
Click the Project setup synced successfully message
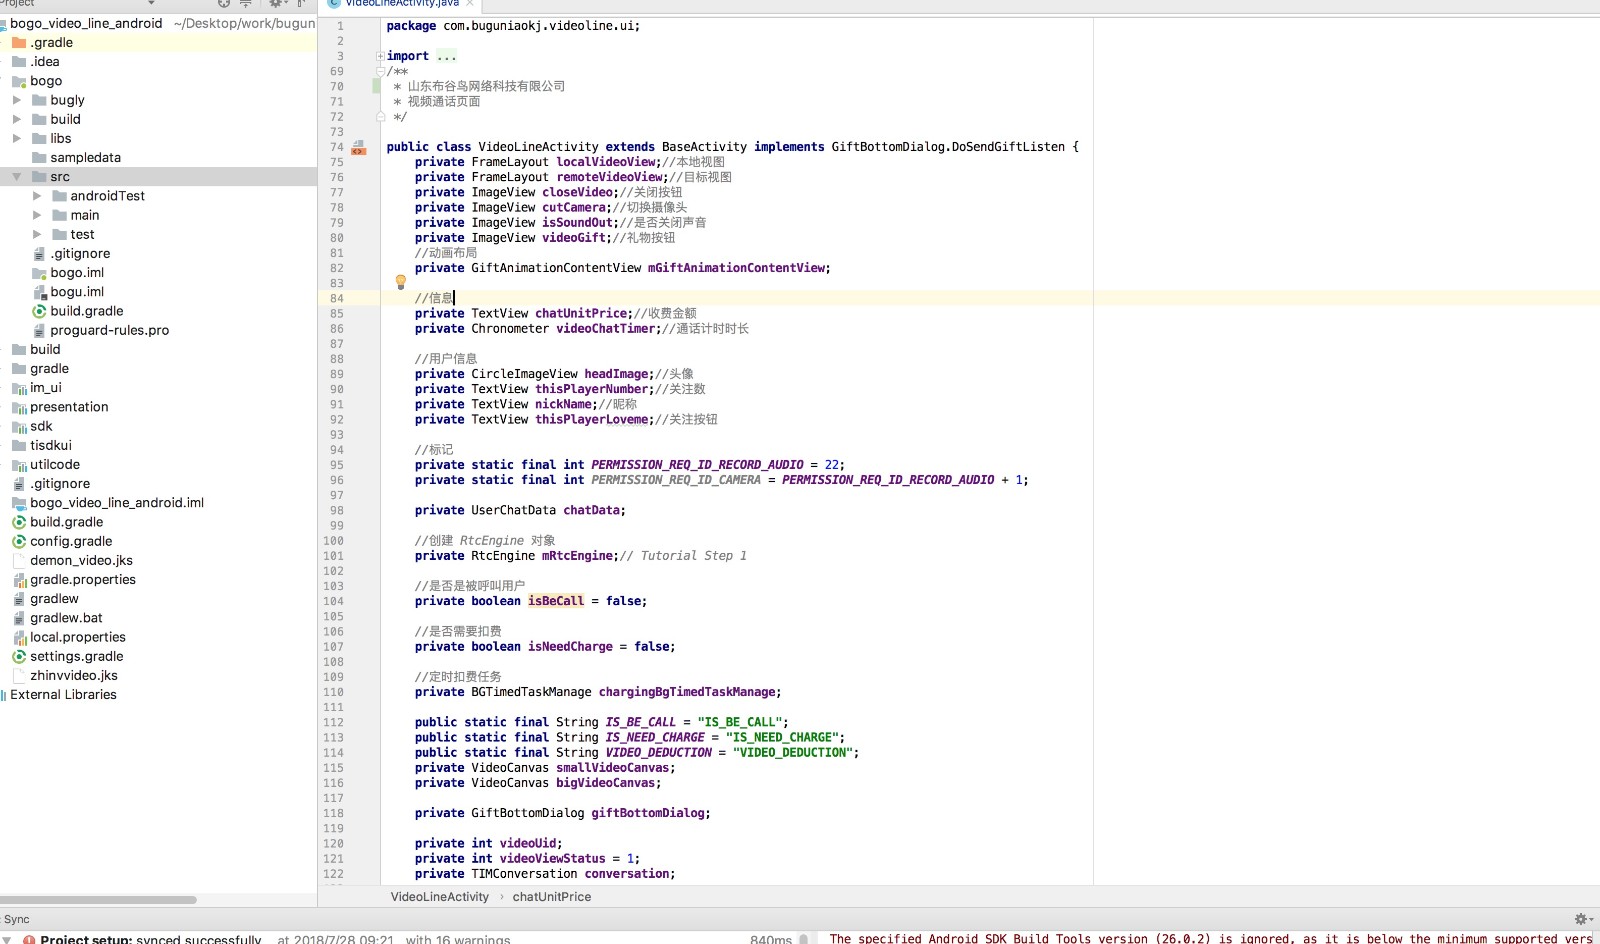click(150, 939)
